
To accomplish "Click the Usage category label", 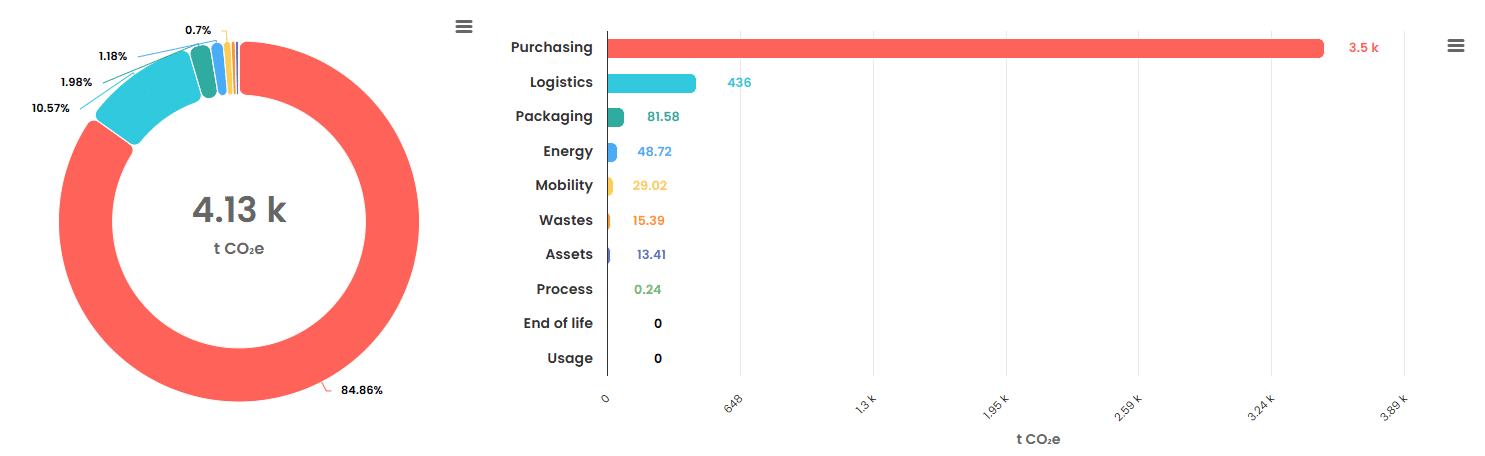I will coord(570,358).
